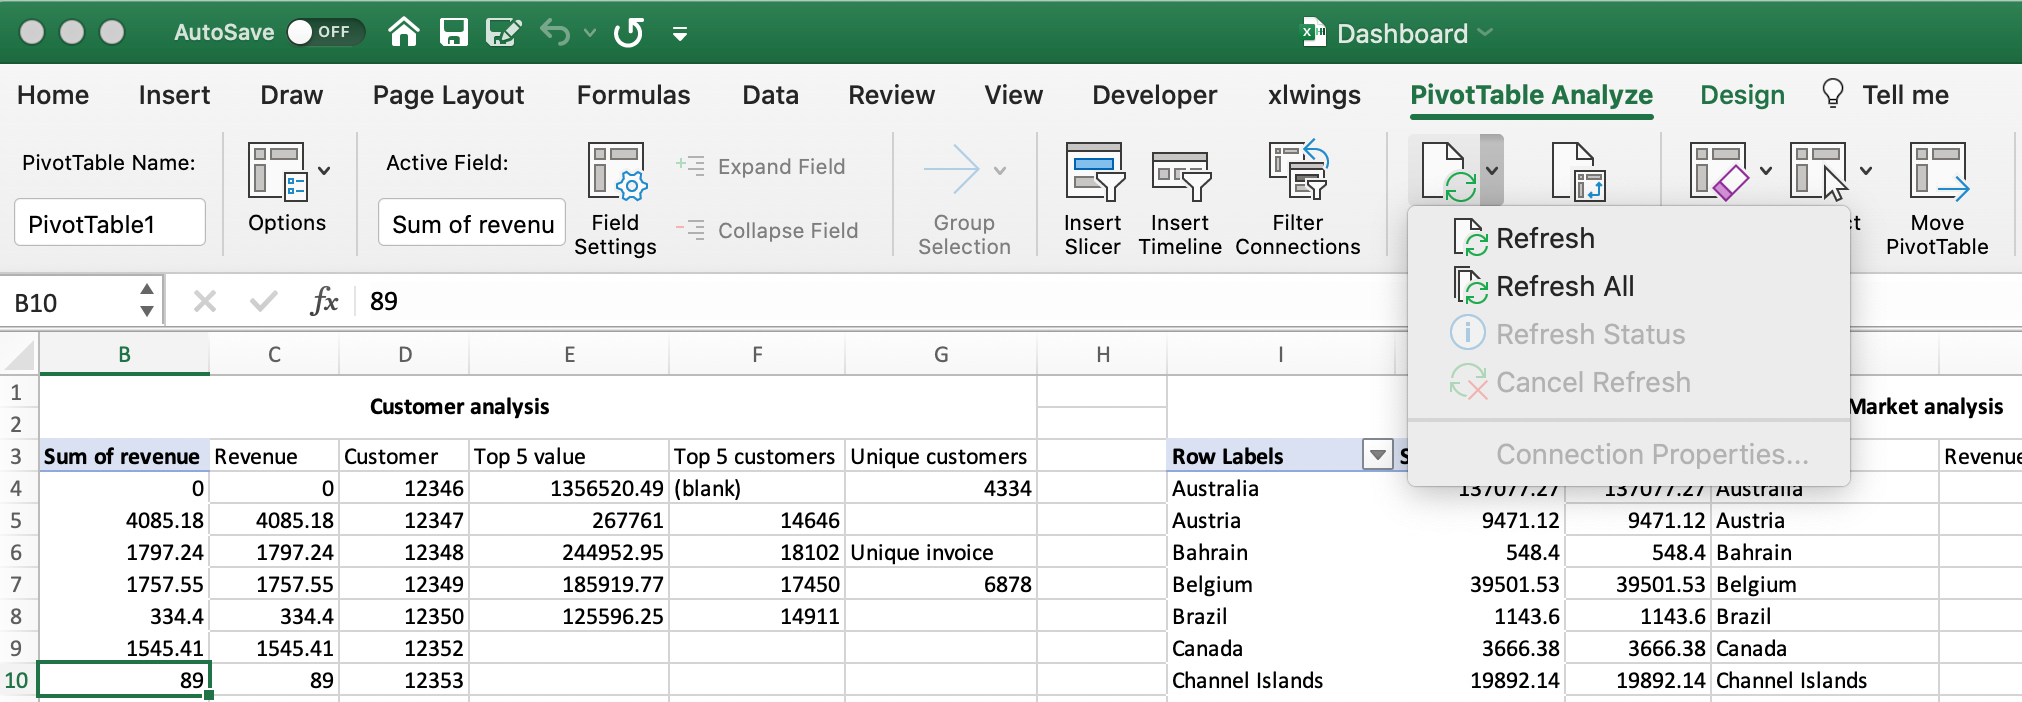Click the Move PivotTable icon
The width and height of the screenshot is (2022, 702).
click(x=1937, y=172)
